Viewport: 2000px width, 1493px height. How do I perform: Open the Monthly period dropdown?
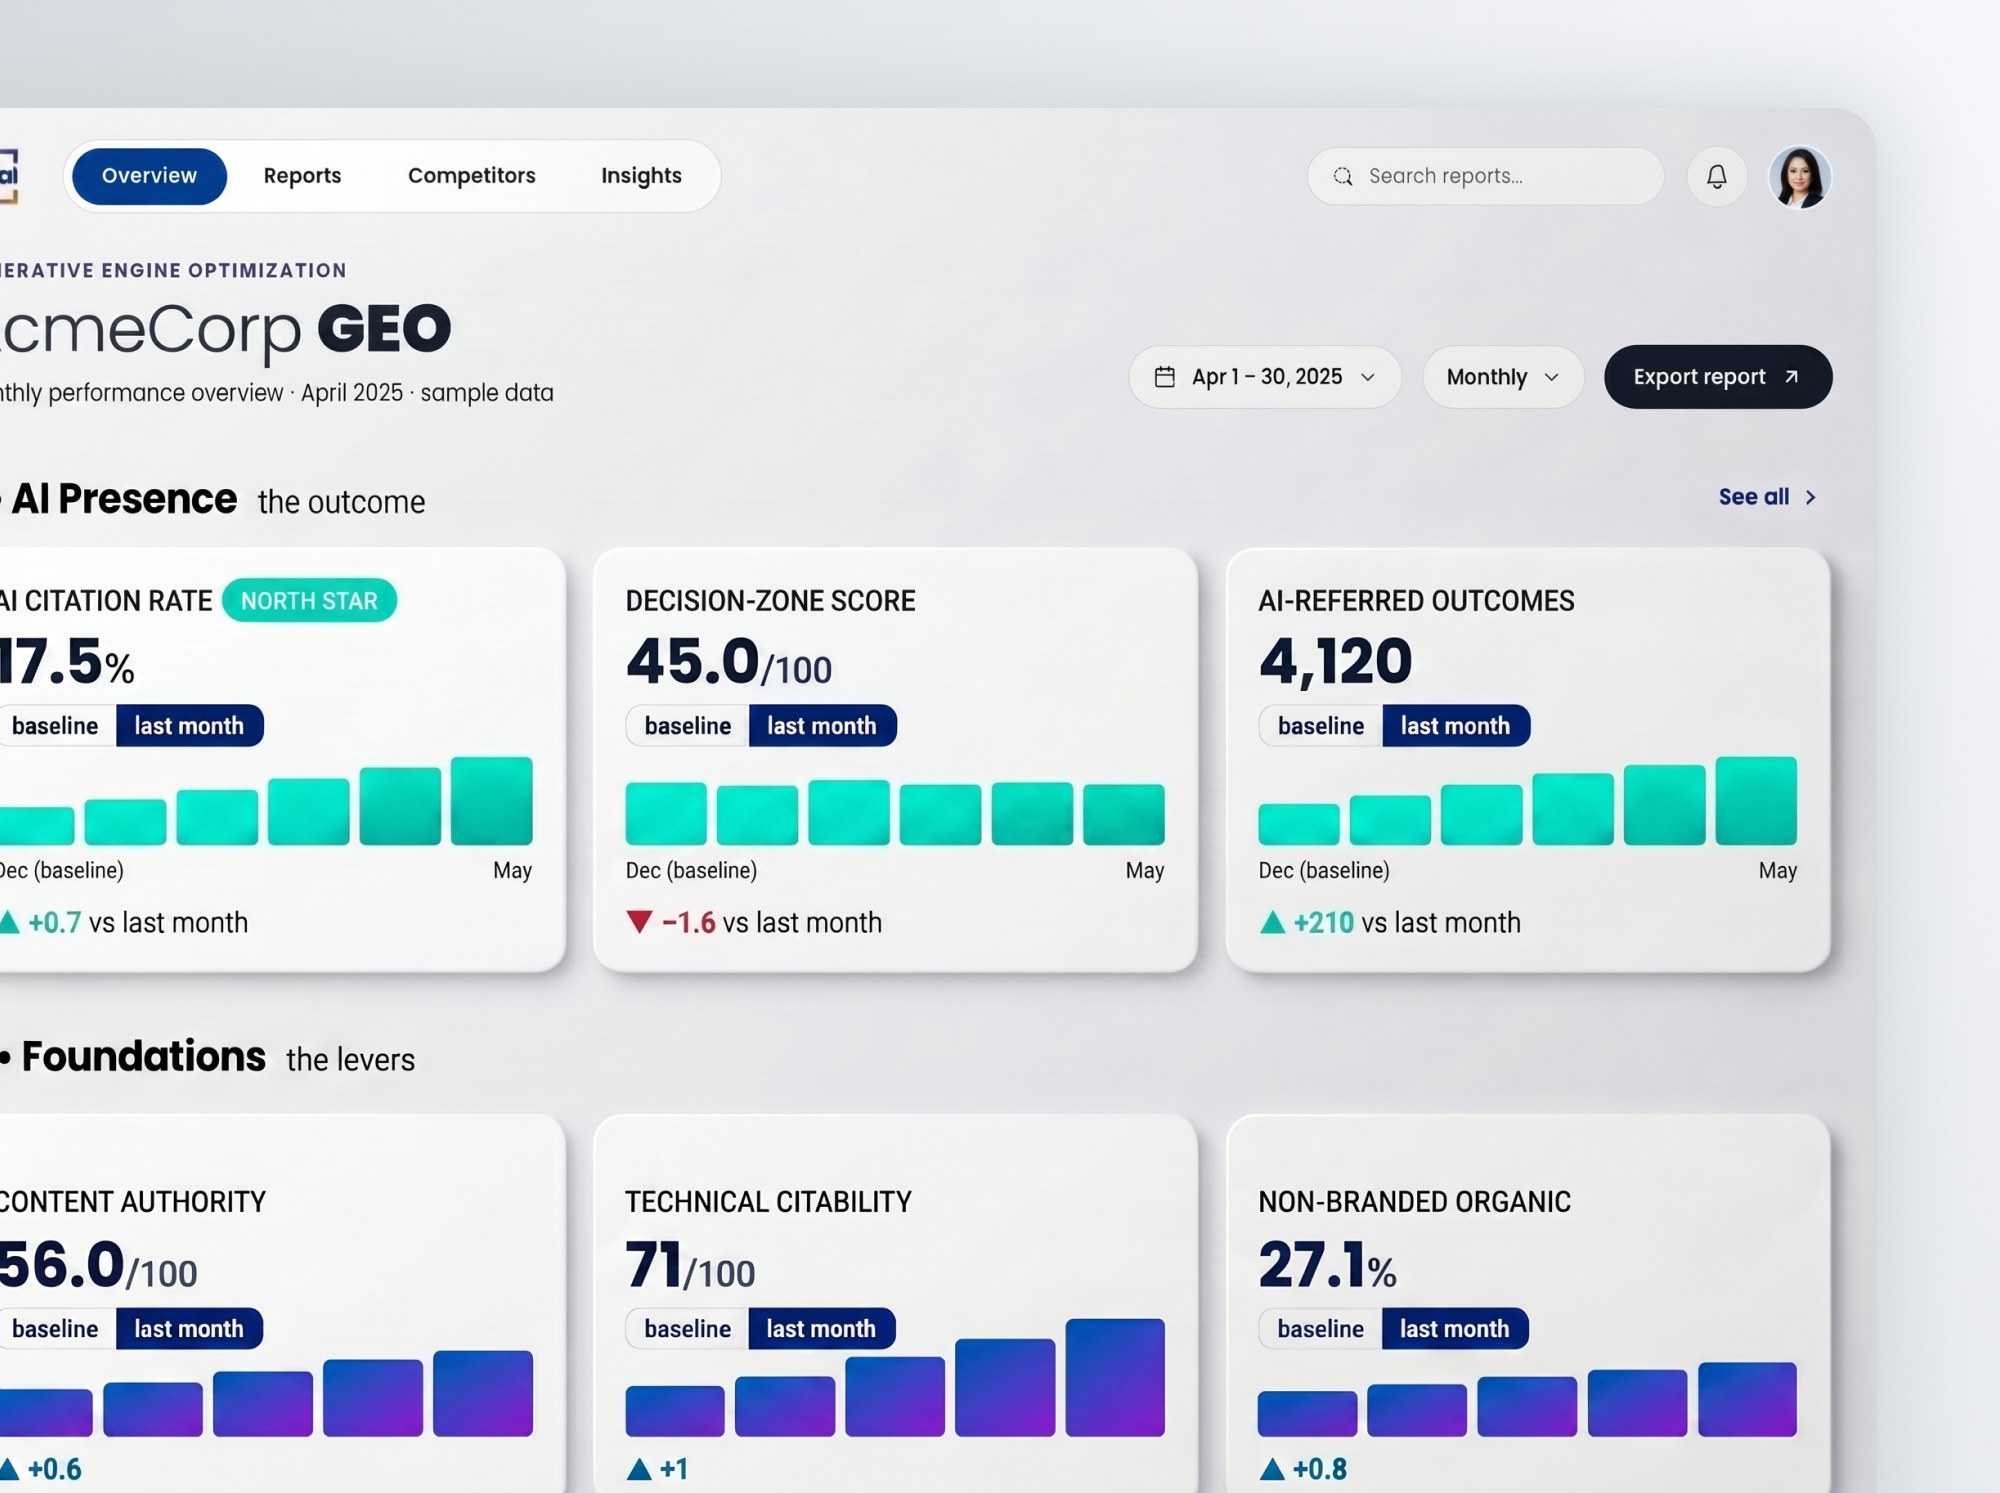point(1502,377)
